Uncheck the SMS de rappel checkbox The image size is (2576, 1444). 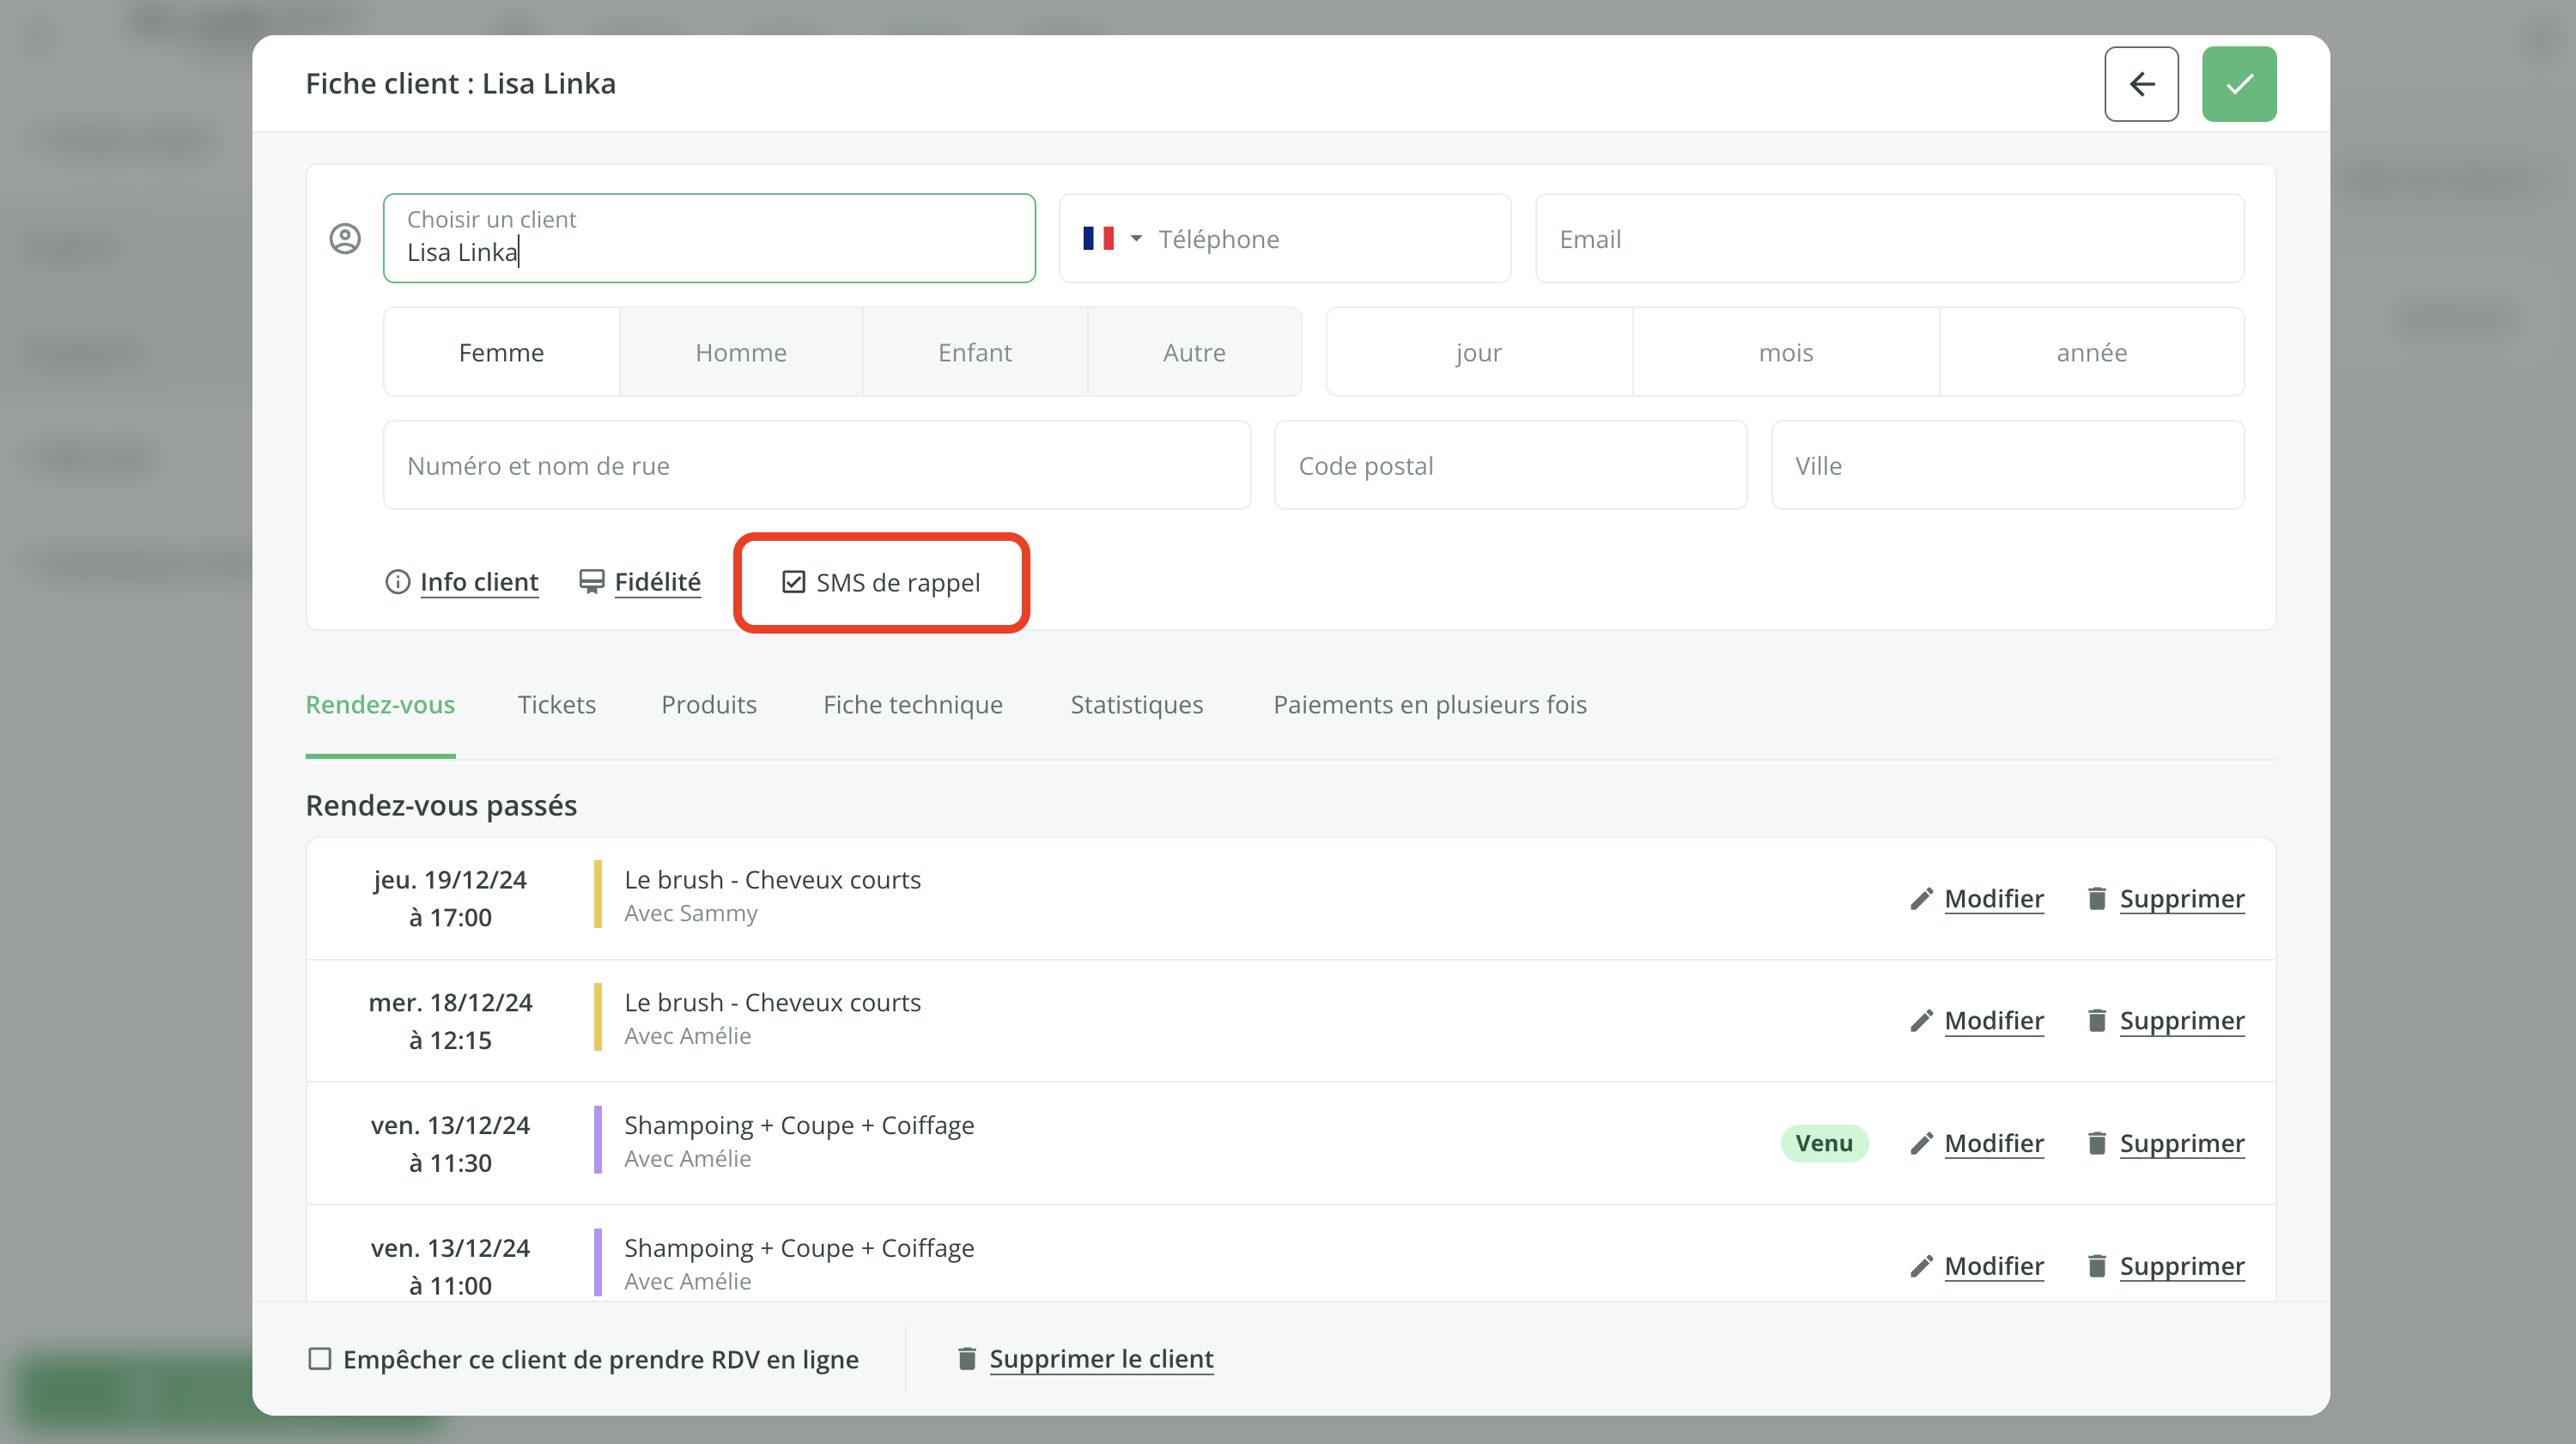coord(793,582)
